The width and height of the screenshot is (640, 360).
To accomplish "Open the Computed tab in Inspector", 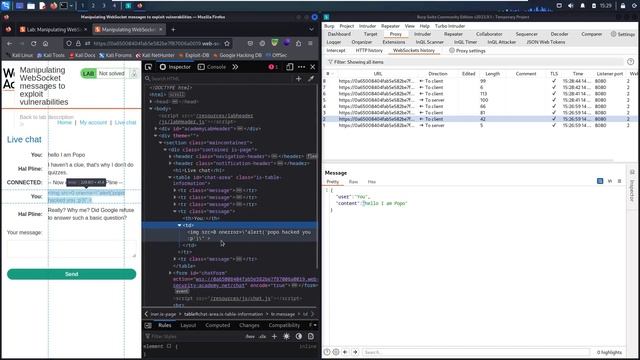I will coord(218,325).
